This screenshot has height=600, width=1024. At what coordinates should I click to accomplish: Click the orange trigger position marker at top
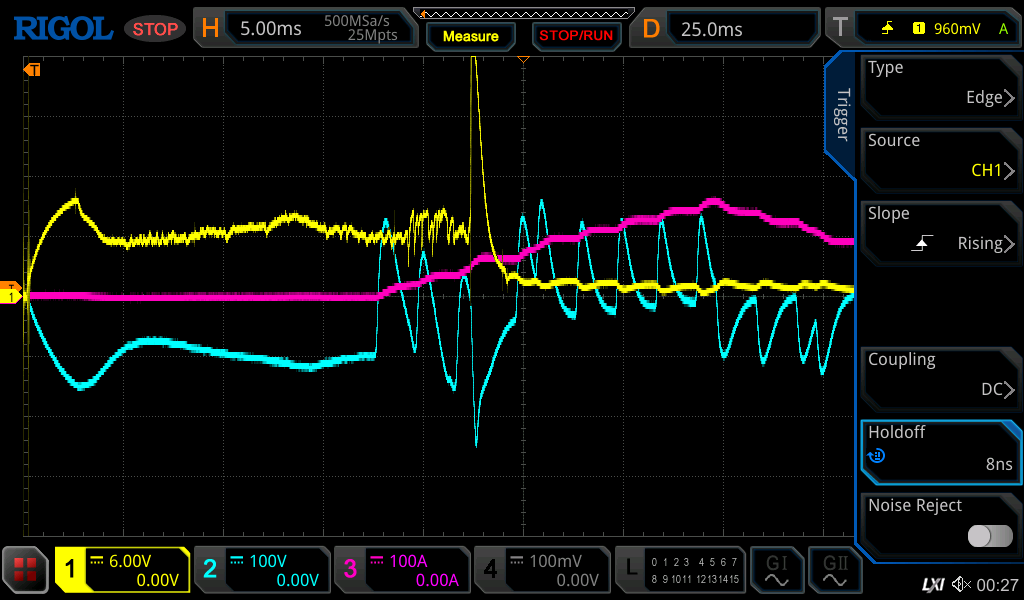click(x=522, y=61)
